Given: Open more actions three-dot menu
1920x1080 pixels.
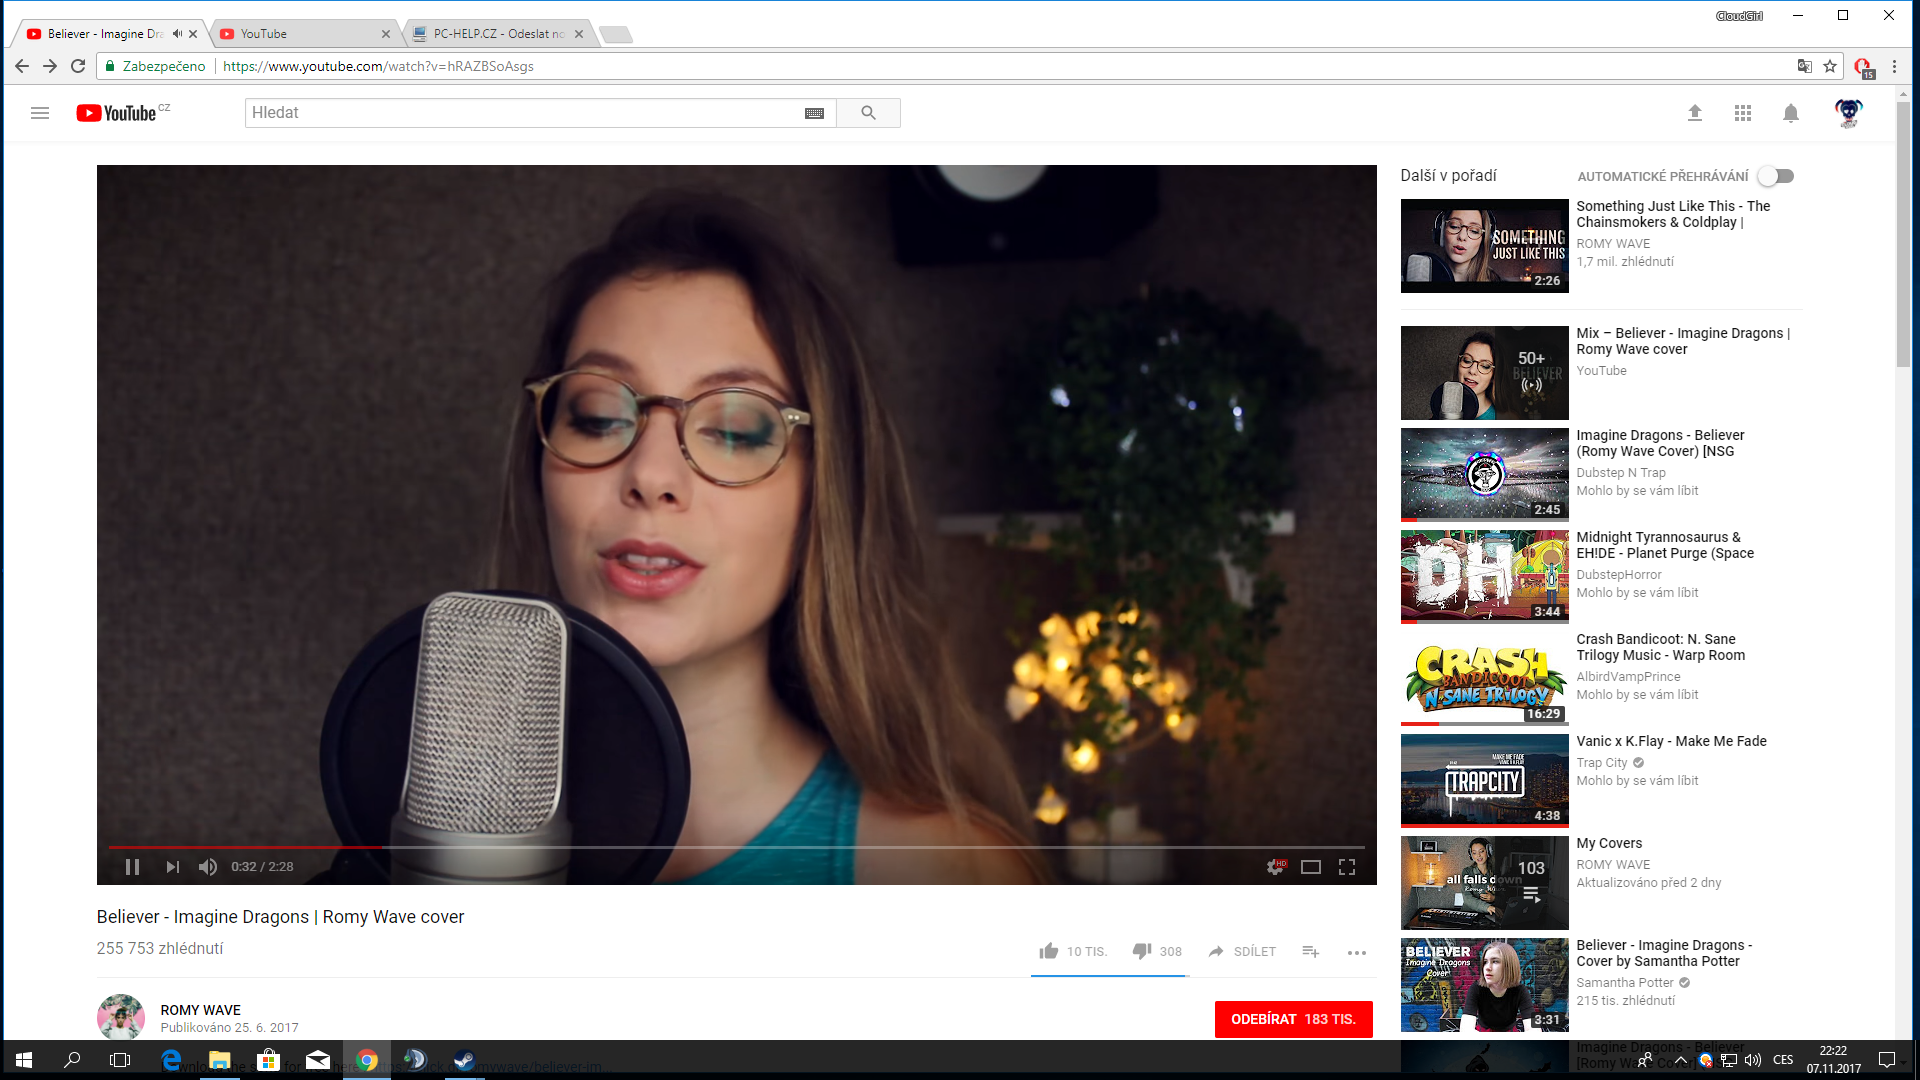Looking at the screenshot, I should coord(1356,952).
